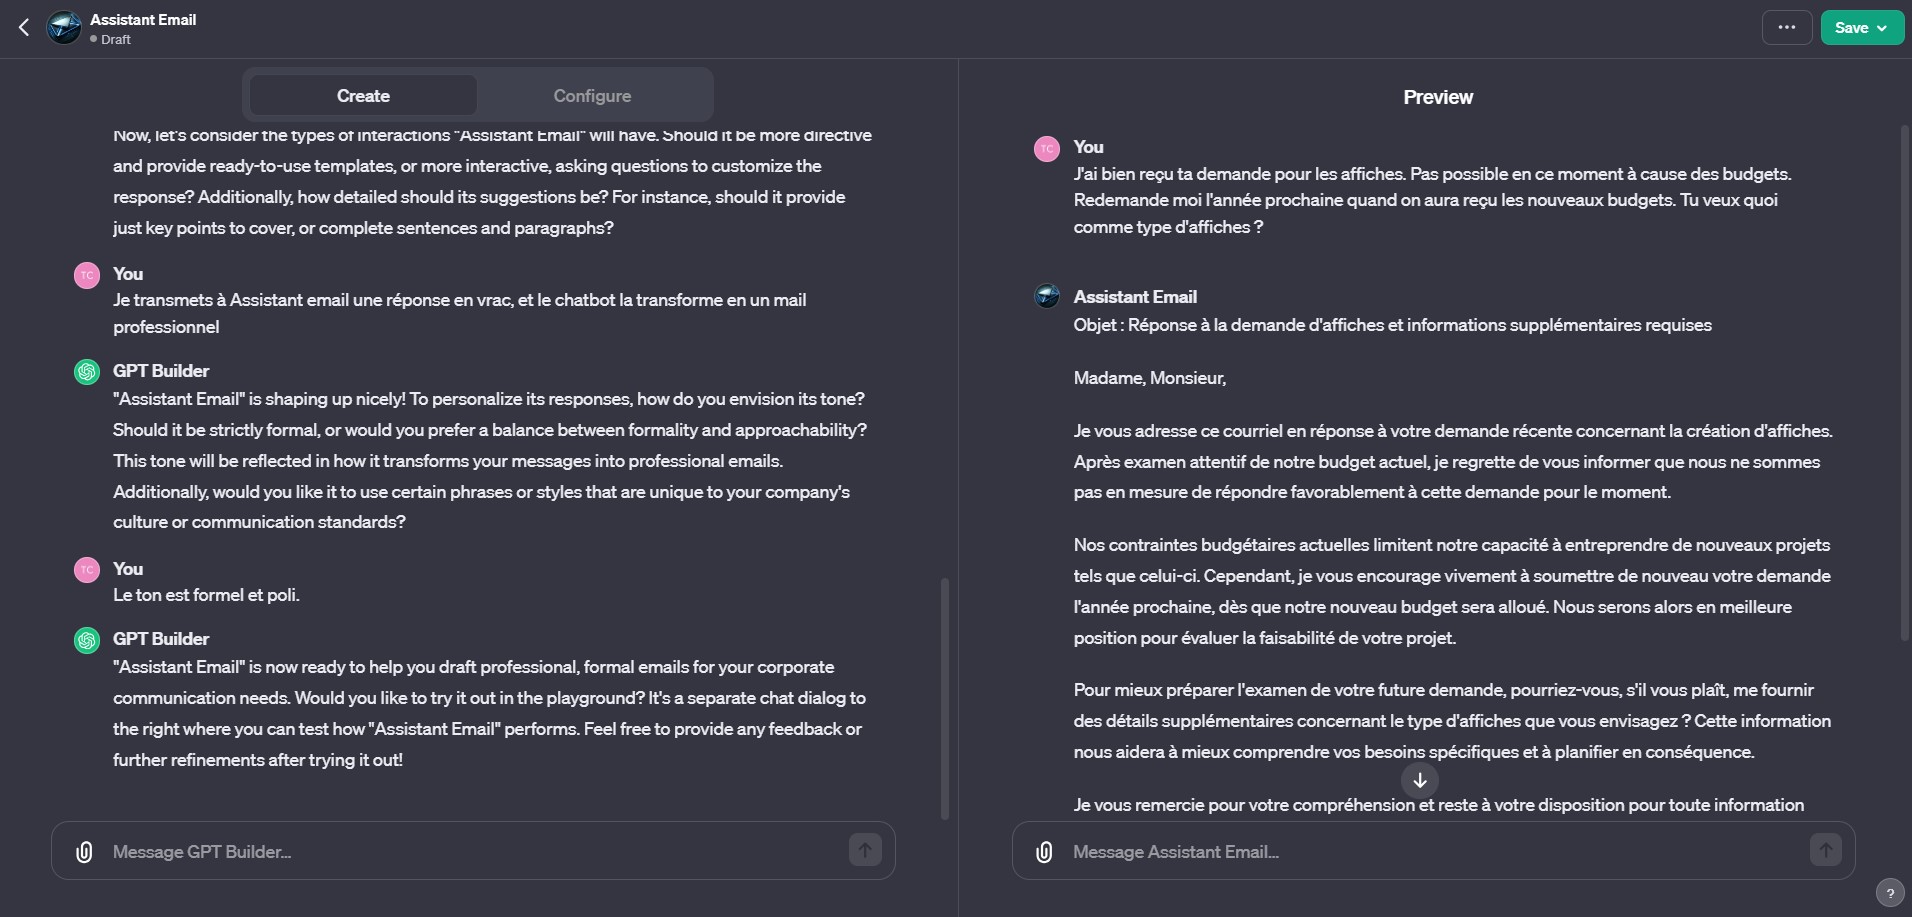Click the attach file paperclip in Preview input
1912x917 pixels.
point(1044,852)
